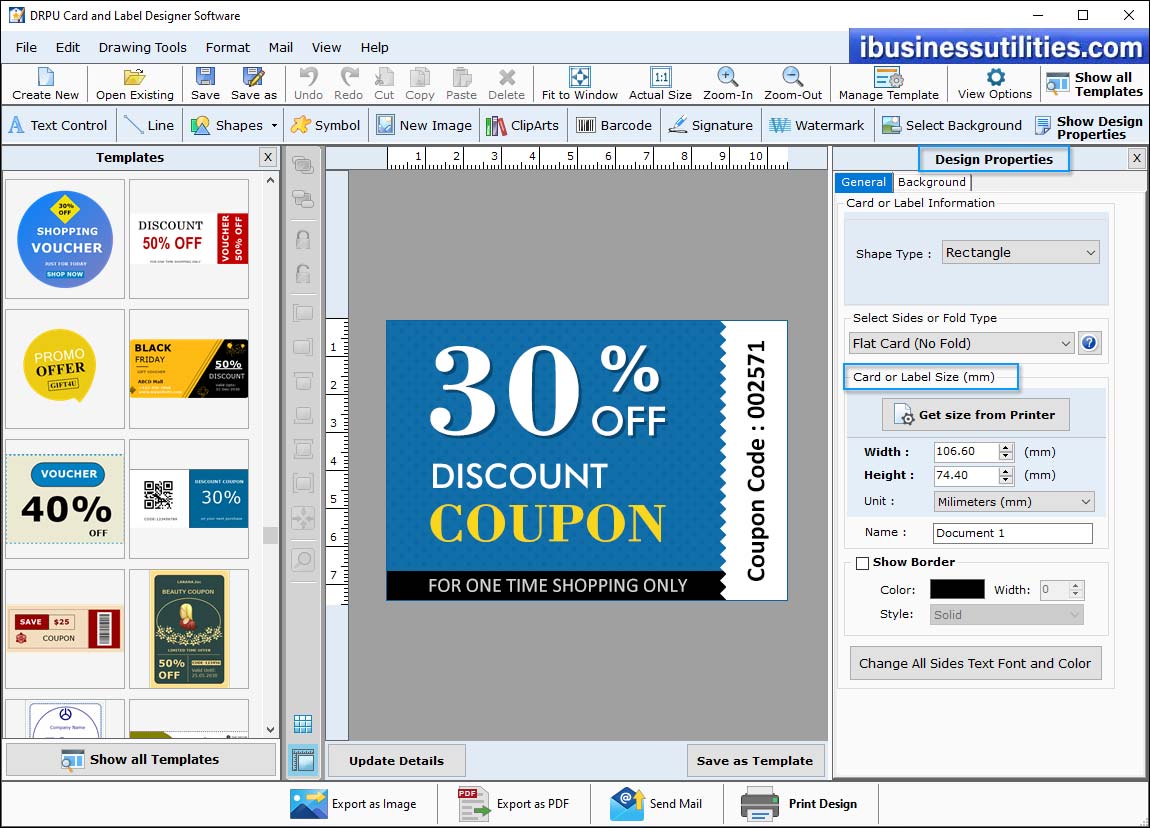Viewport: 1150px width, 828px height.
Task: Click the Get size from Printer button
Action: 975,415
